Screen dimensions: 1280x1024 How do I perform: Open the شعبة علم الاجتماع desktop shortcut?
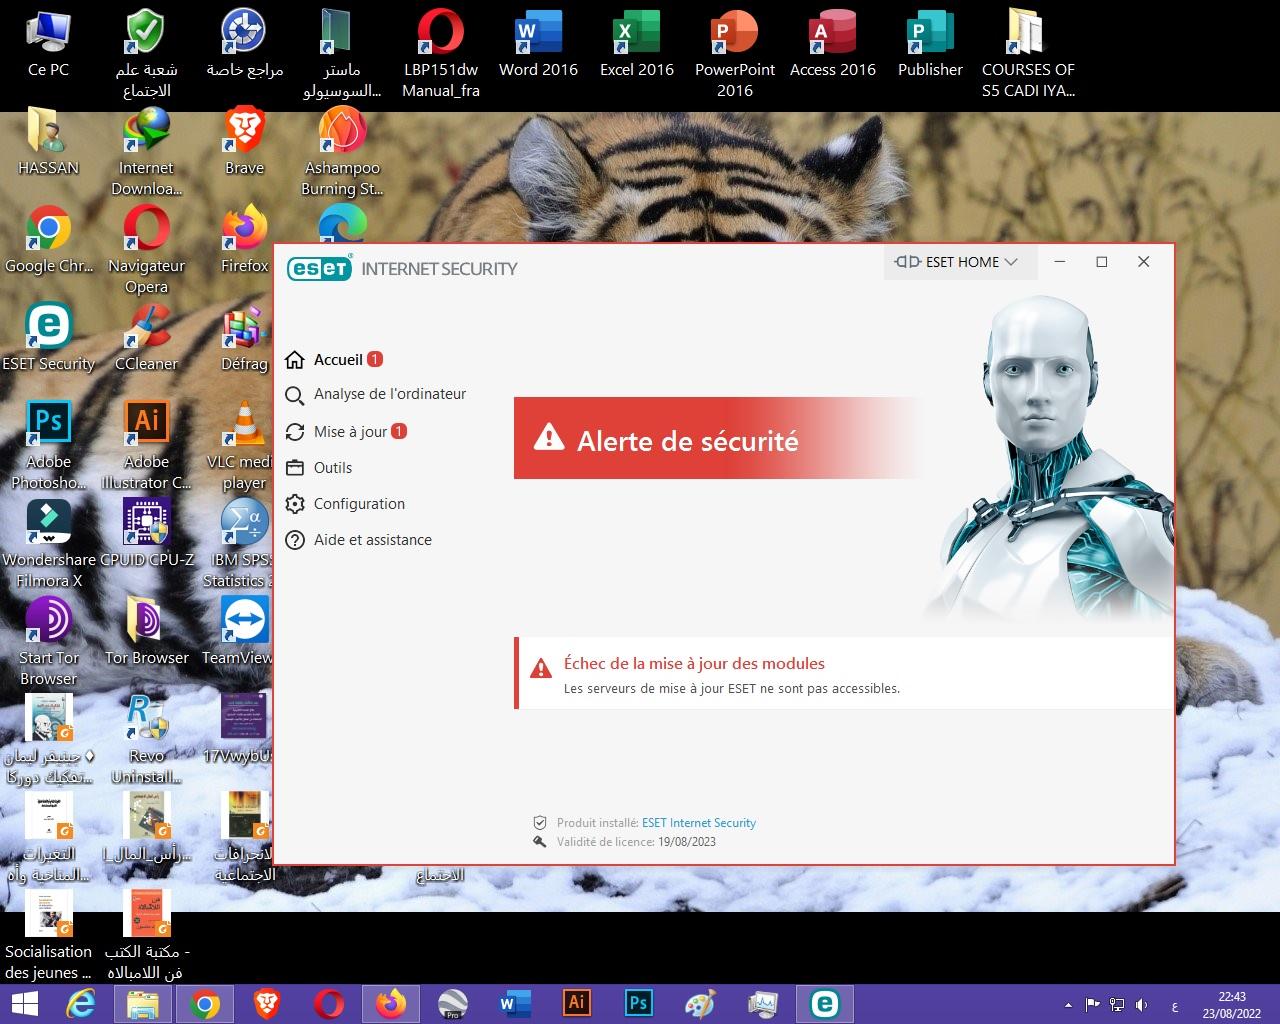146,53
